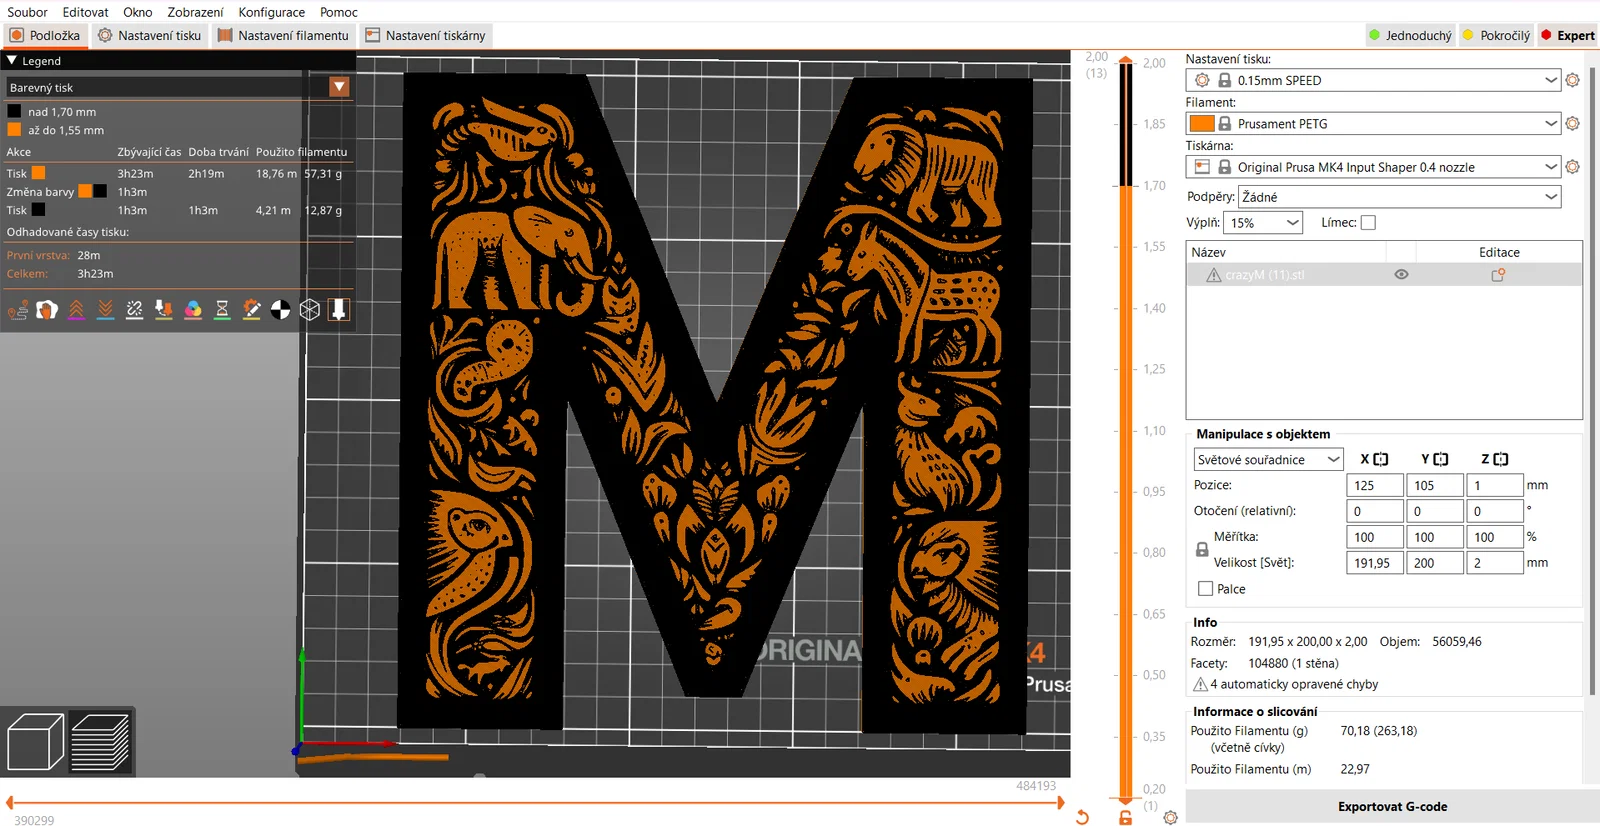
Task: Open the Filament preset dropdown Prusament PETG
Action: (1373, 123)
